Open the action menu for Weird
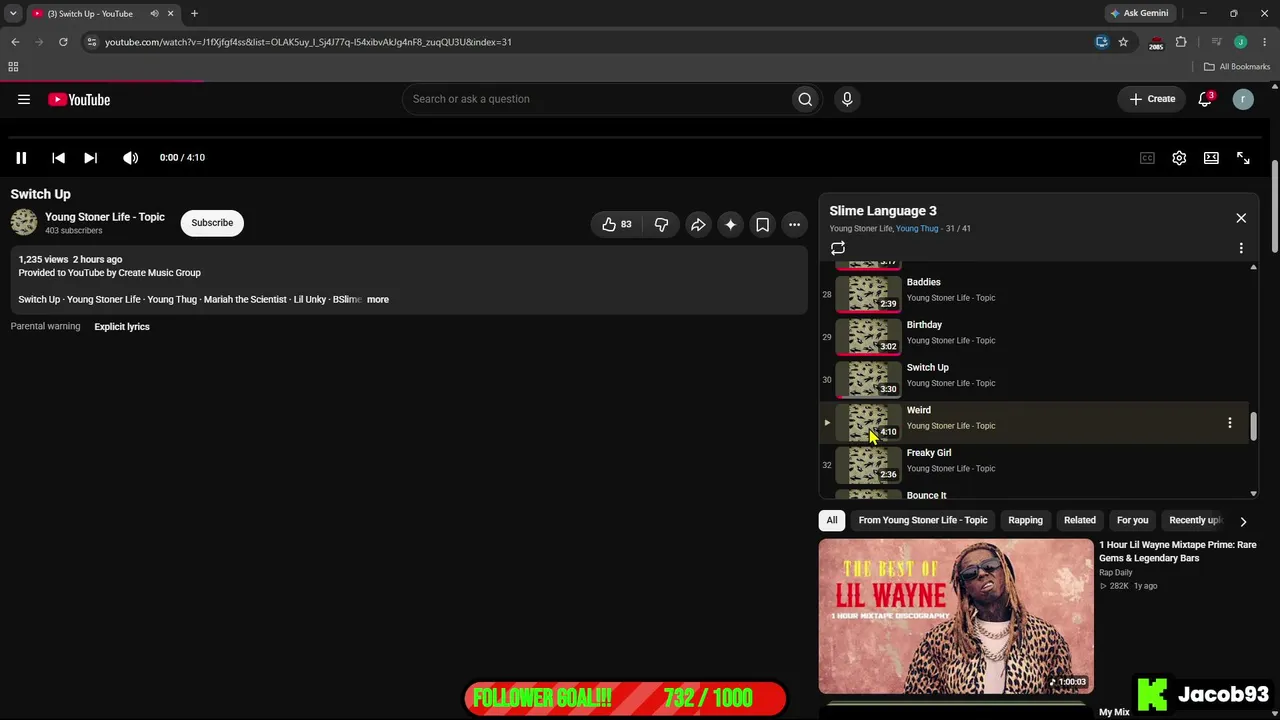The height and width of the screenshot is (720, 1280). click(x=1229, y=423)
